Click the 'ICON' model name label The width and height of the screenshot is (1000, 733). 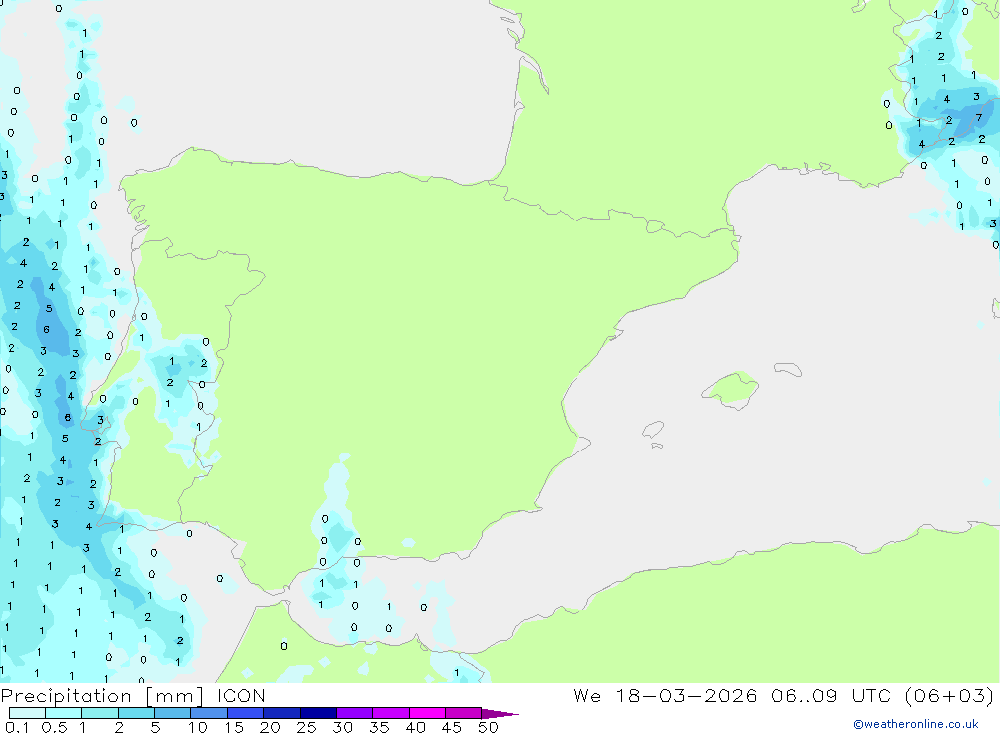pos(241,695)
